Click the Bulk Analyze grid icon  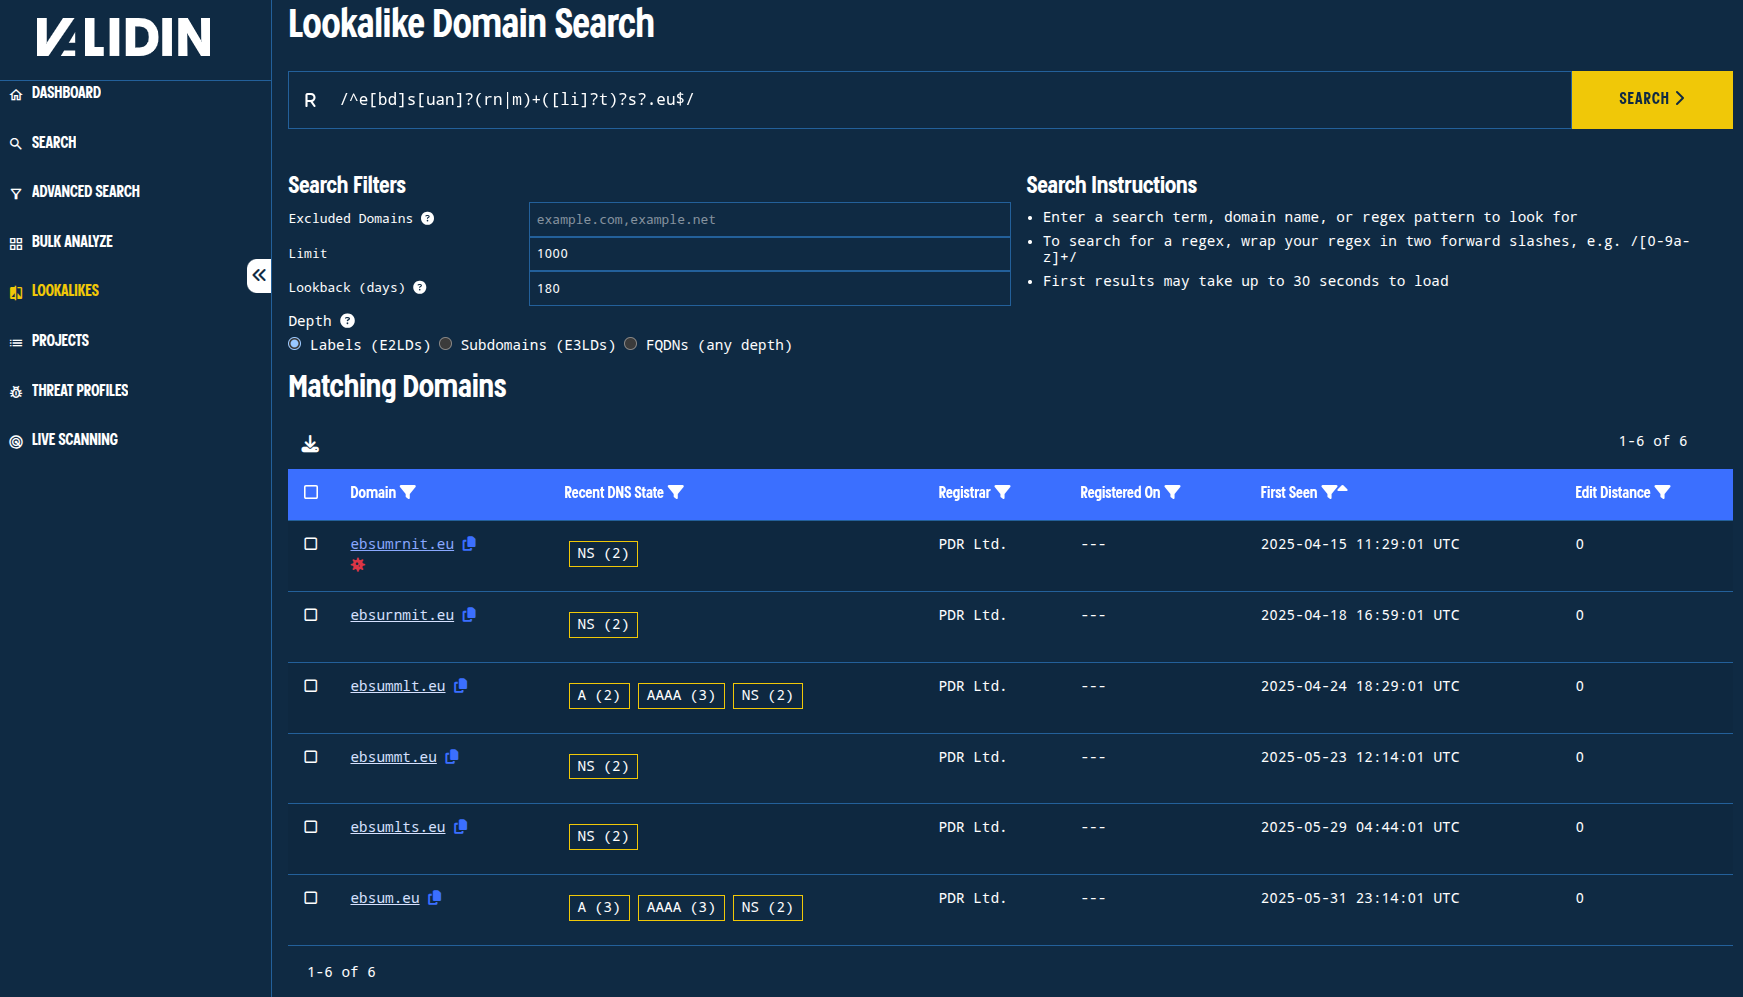[16, 243]
